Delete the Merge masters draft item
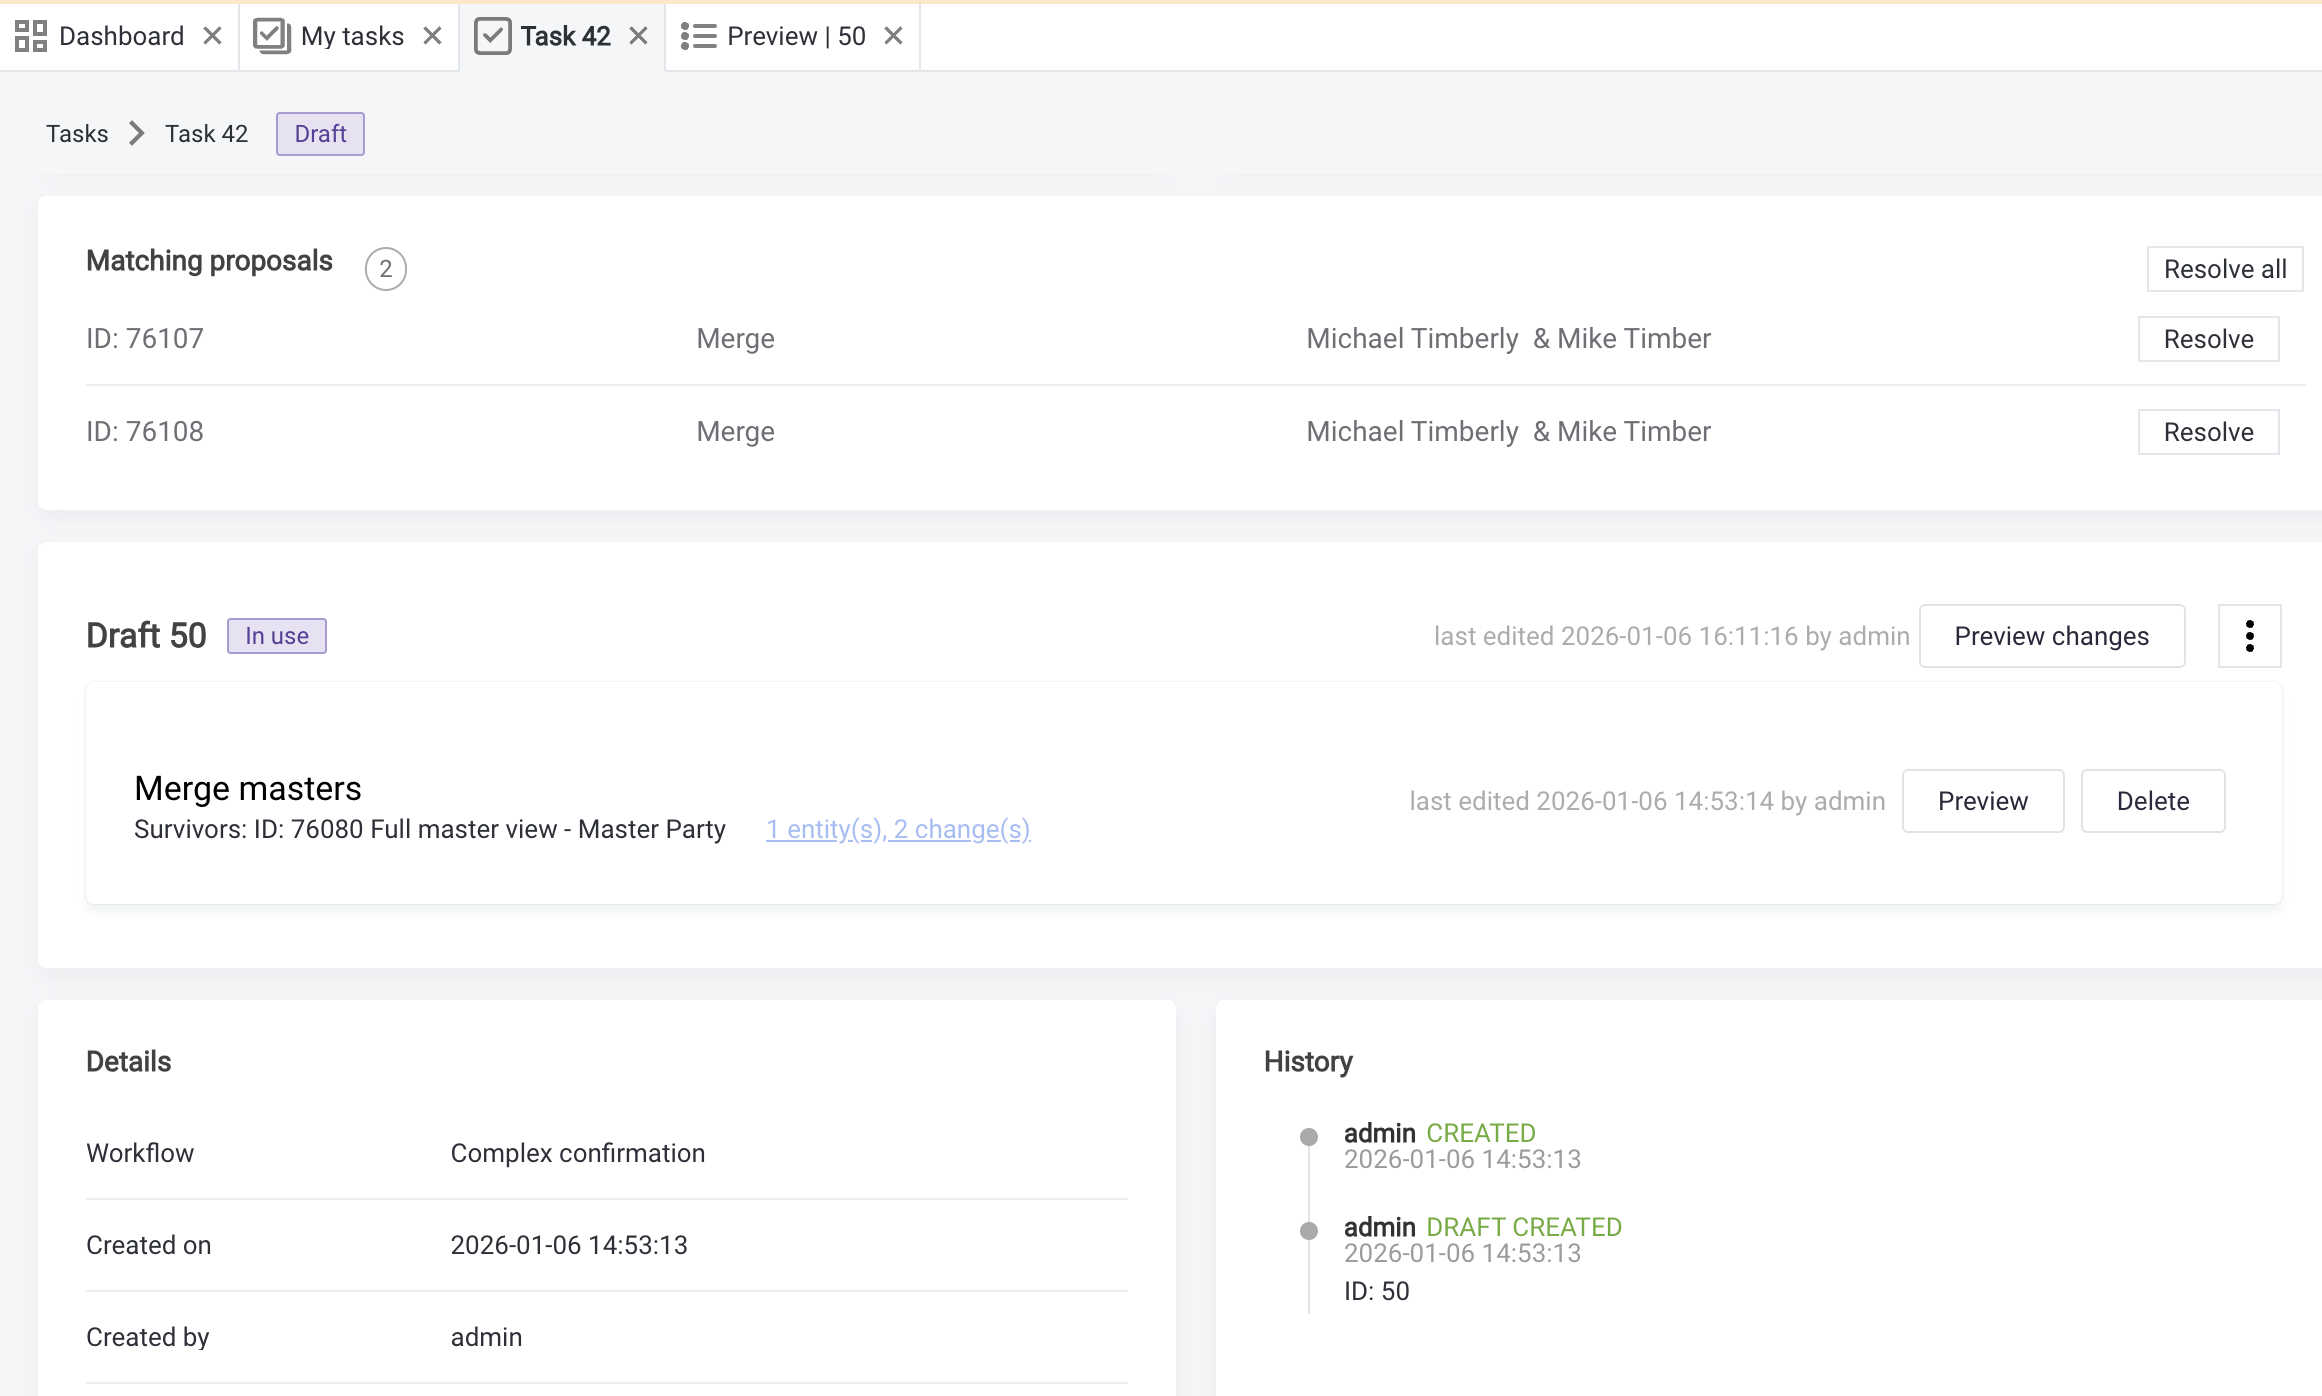 point(2152,801)
